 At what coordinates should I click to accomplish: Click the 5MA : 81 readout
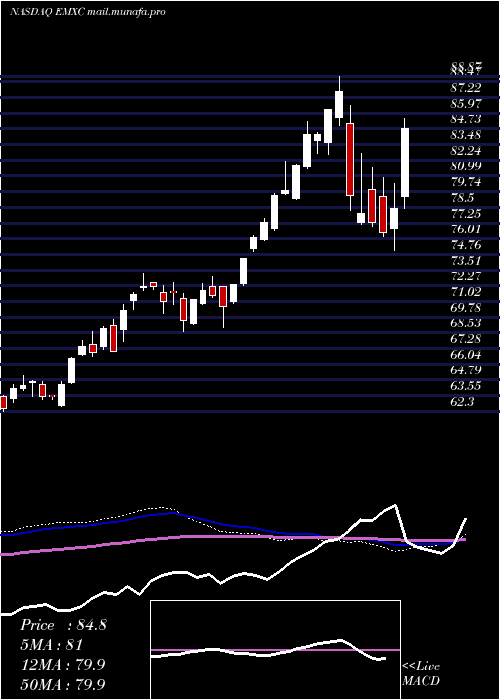52,645
